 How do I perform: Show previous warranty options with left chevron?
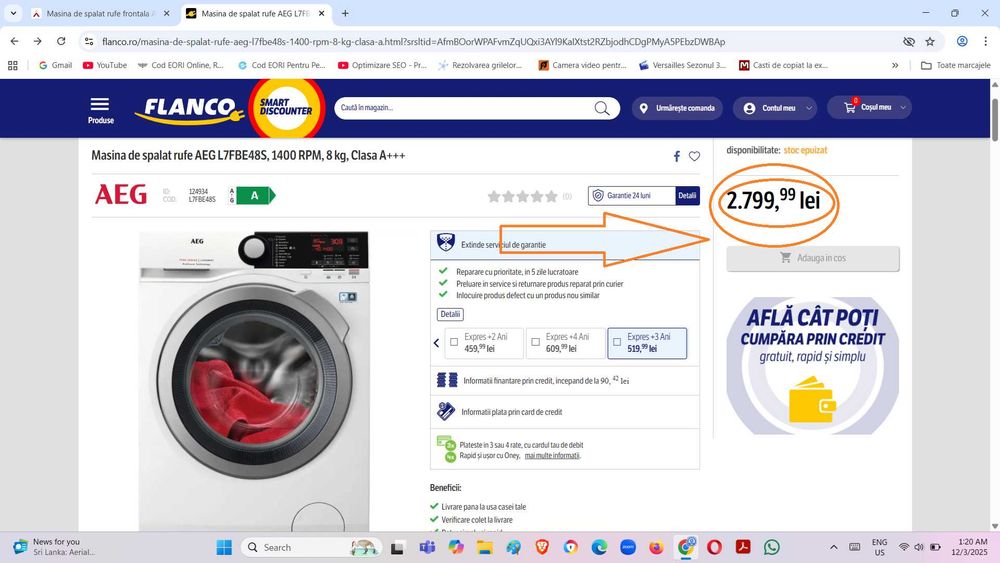point(436,343)
